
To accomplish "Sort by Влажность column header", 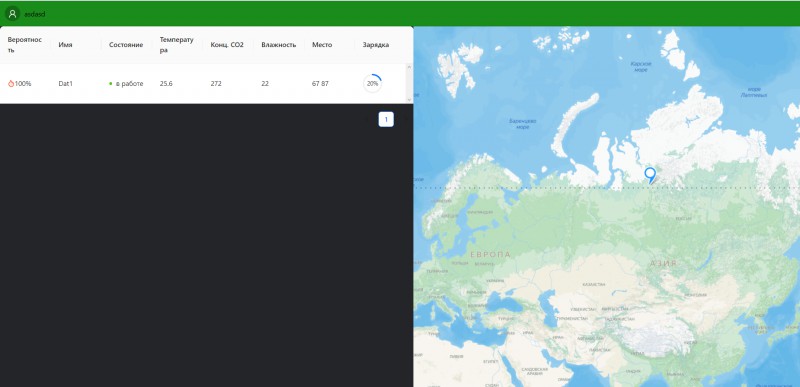I will (x=279, y=44).
